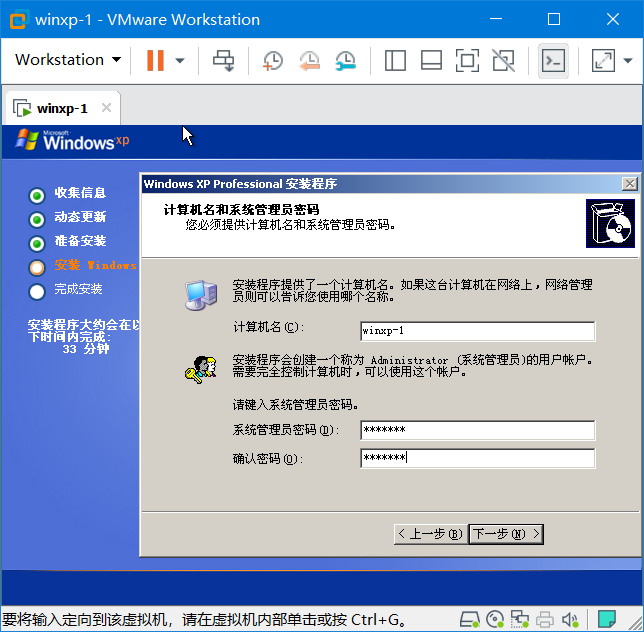Click the Windows XP logo banner
Screen dimensions: 644x632
tap(72, 140)
